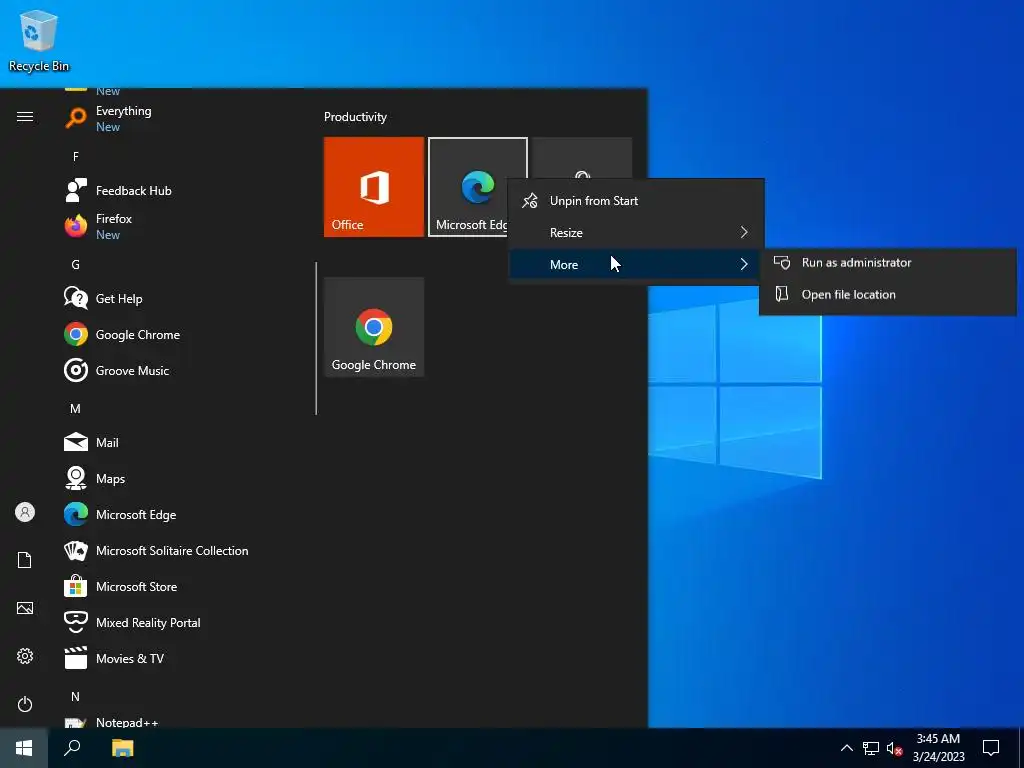The height and width of the screenshot is (768, 1024).
Task: Open Documents from Start sidebar
Action: (x=25, y=560)
